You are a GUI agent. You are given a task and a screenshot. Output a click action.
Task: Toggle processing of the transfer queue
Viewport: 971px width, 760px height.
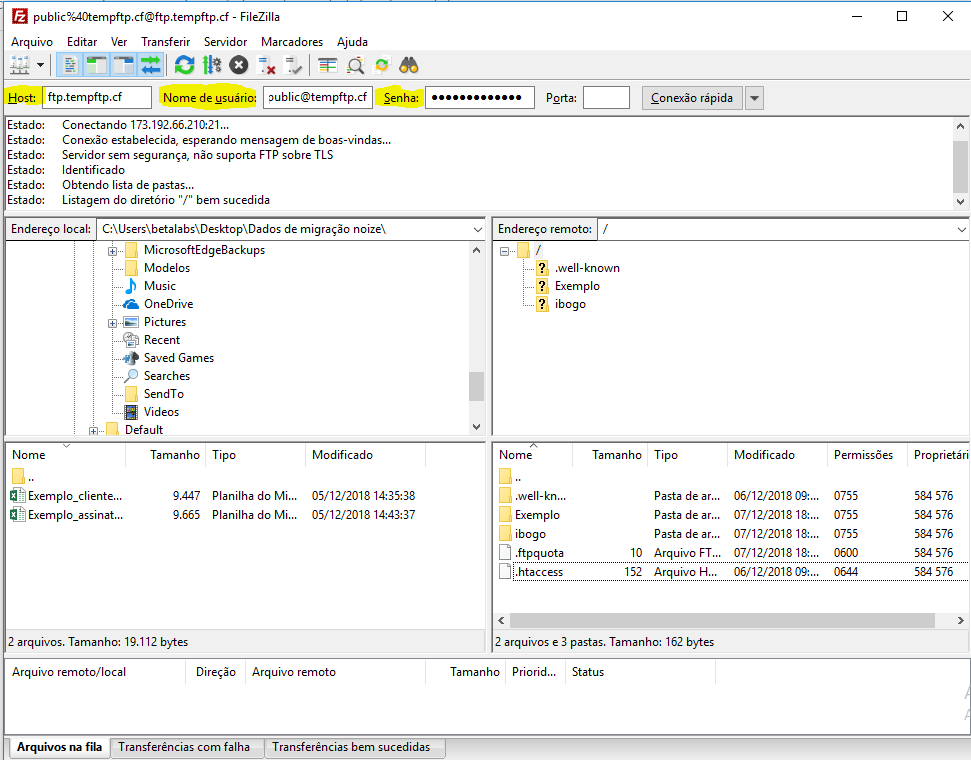(x=211, y=66)
